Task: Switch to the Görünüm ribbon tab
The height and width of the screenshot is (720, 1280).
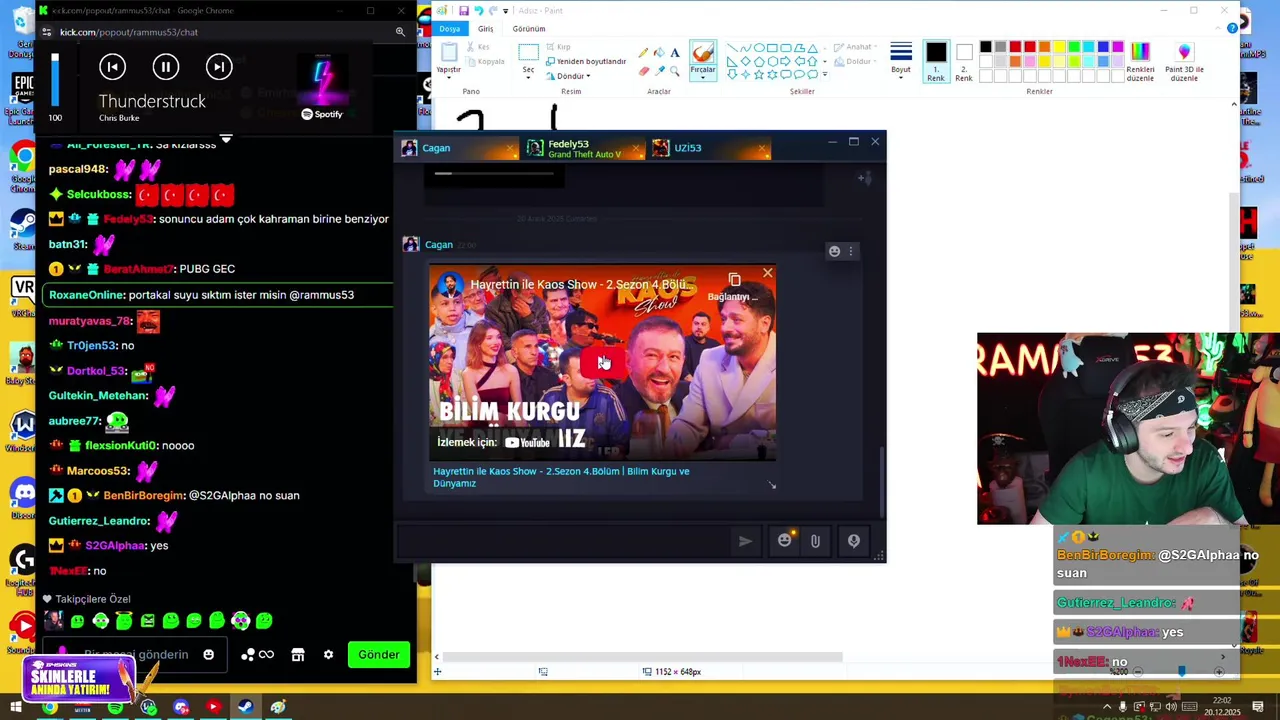Action: 529,29
